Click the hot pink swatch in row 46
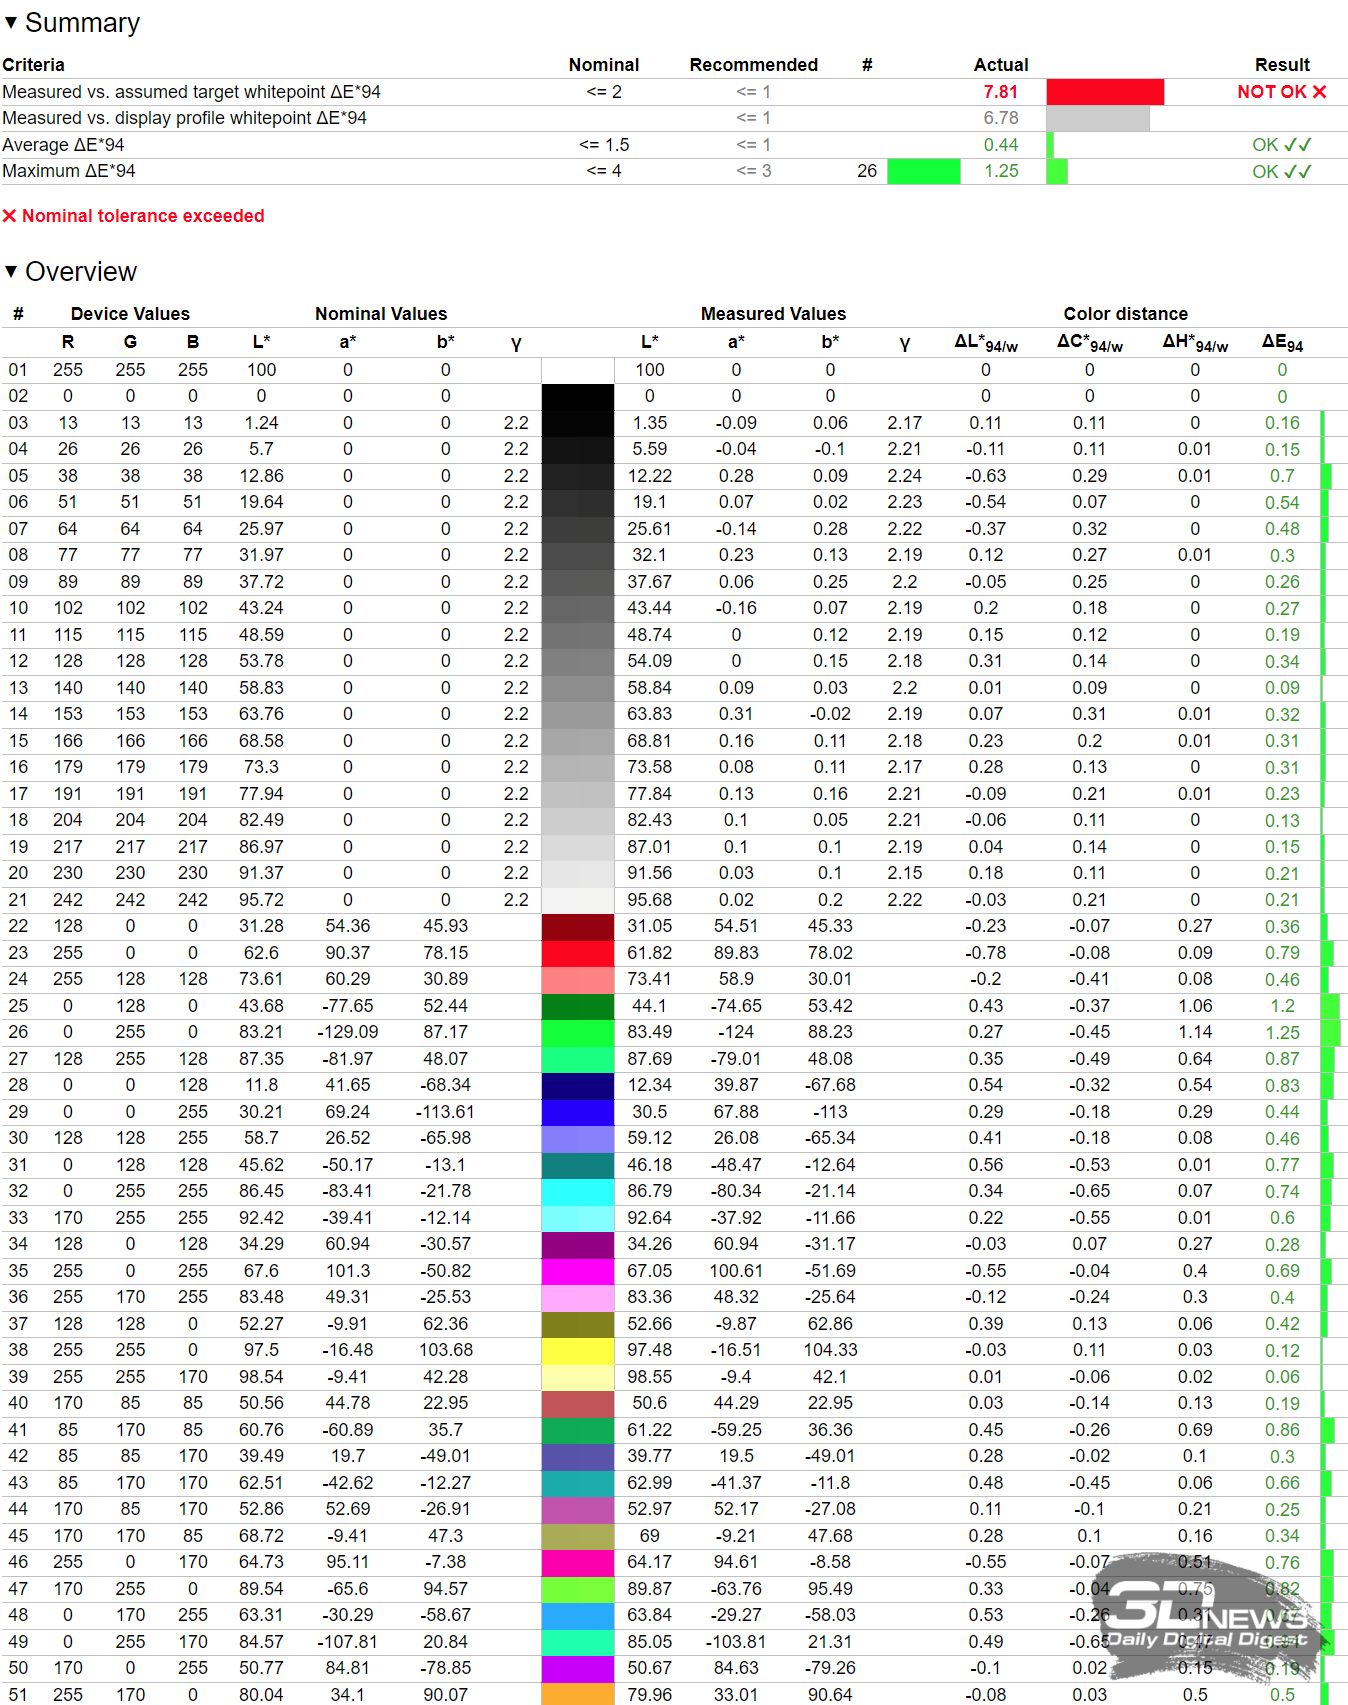 point(578,1563)
